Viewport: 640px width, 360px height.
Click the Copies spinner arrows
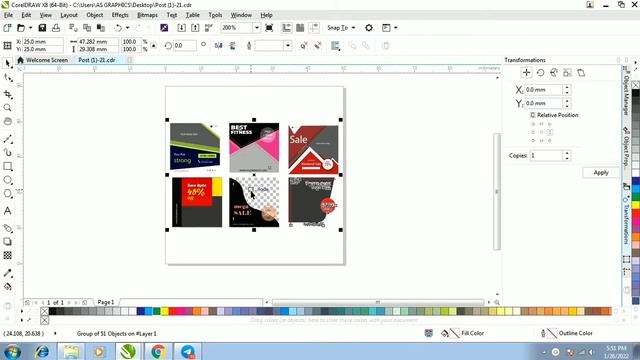coord(567,156)
